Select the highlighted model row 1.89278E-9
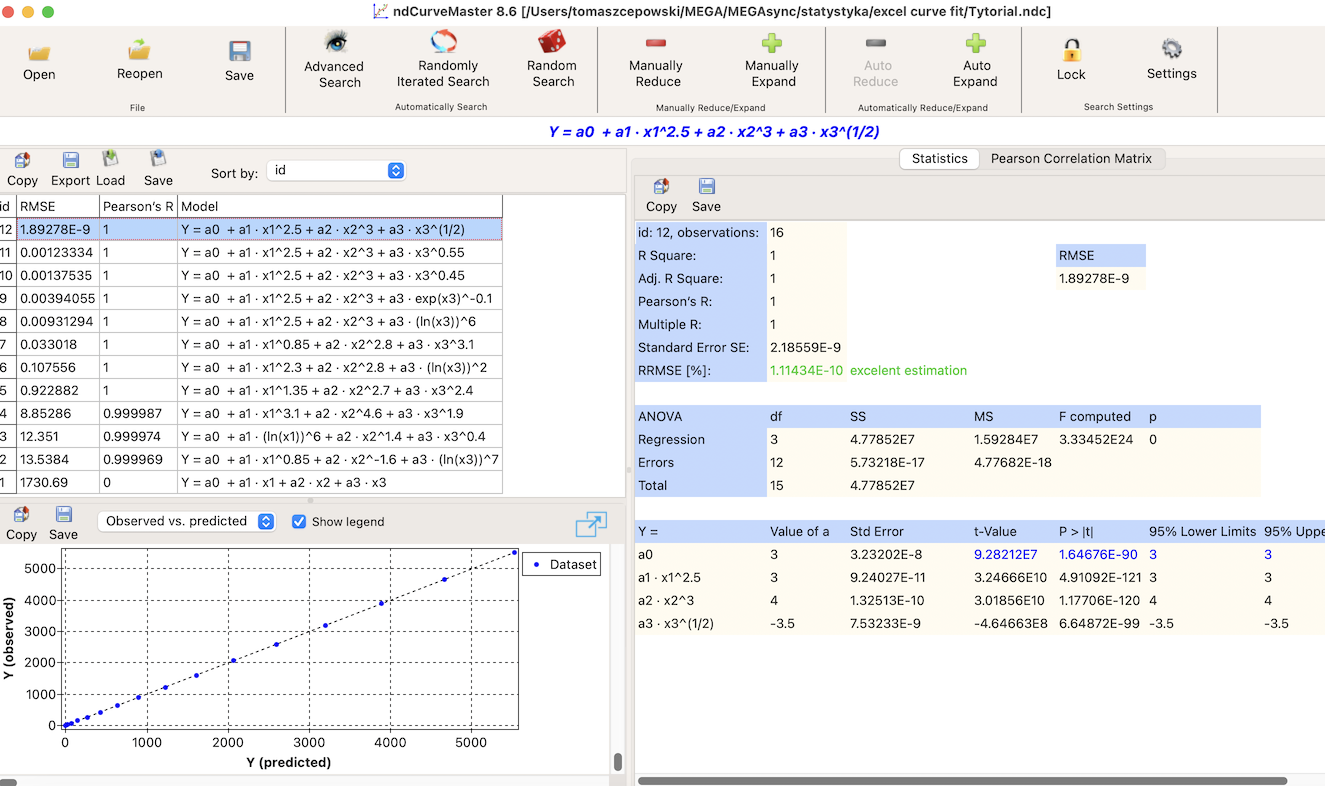Image resolution: width=1325 pixels, height=786 pixels. [x=250, y=230]
